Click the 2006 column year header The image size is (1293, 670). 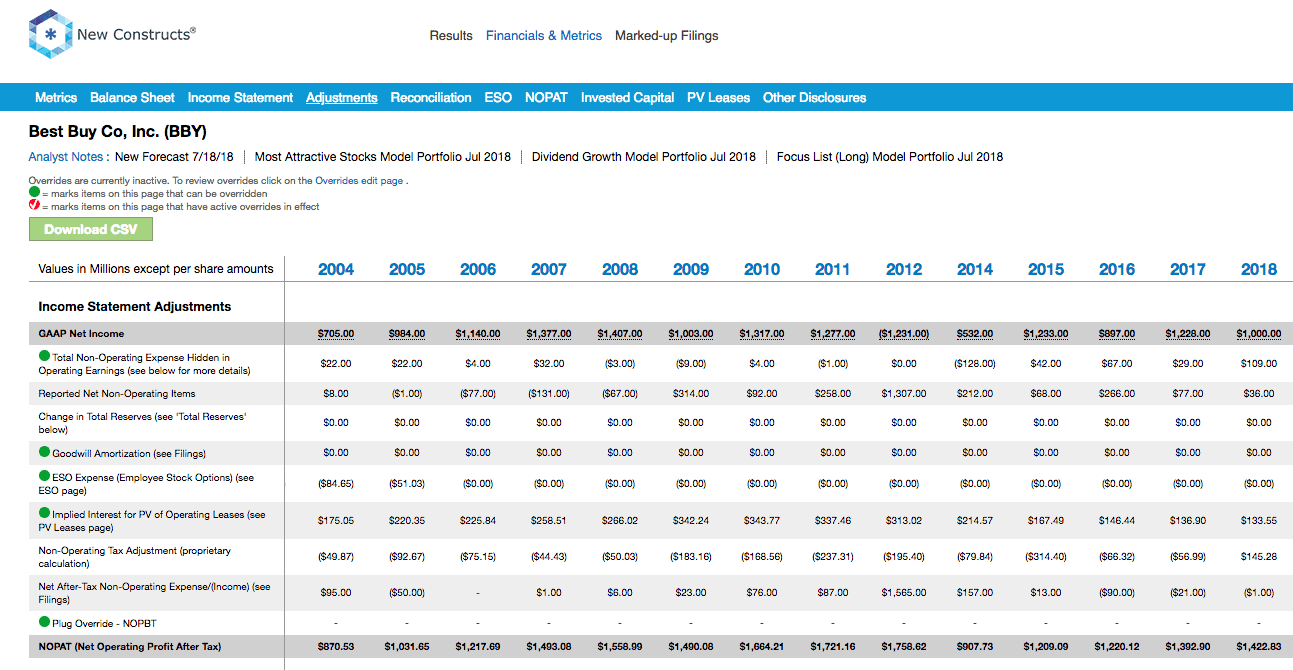click(x=478, y=269)
